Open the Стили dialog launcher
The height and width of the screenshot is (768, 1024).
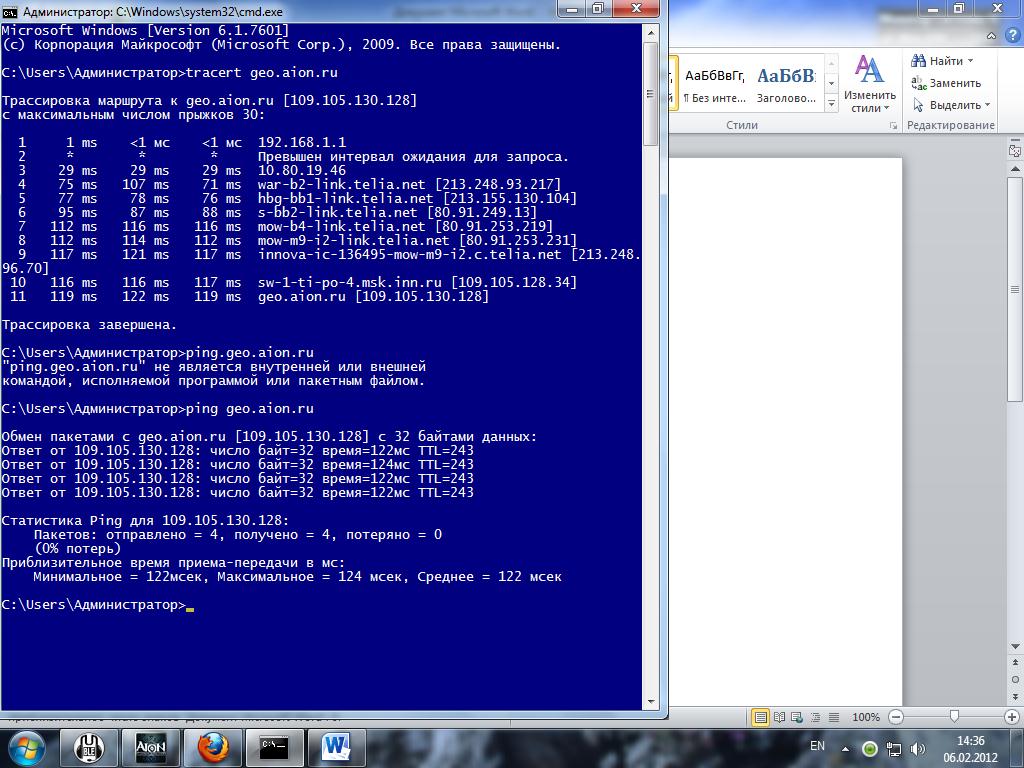[x=893, y=125]
